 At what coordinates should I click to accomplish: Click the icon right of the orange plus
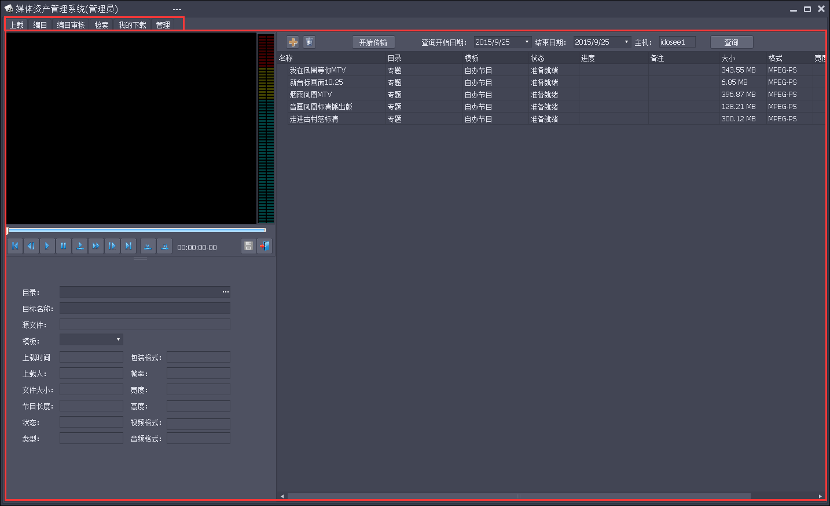pyautogui.click(x=309, y=42)
